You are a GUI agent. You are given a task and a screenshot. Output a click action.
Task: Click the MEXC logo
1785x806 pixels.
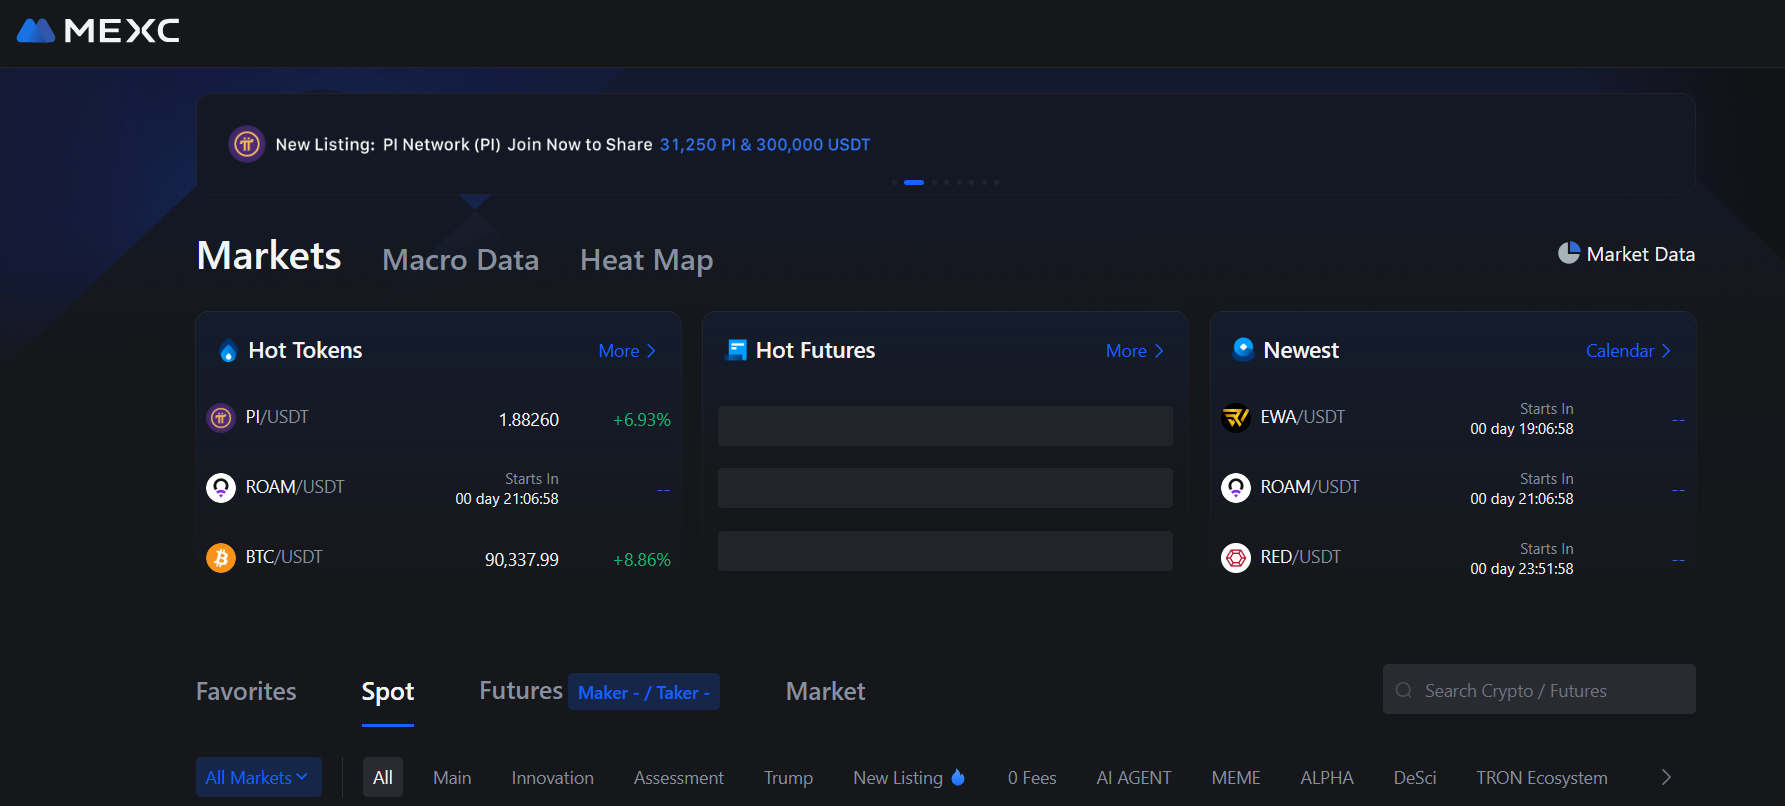coord(98,31)
